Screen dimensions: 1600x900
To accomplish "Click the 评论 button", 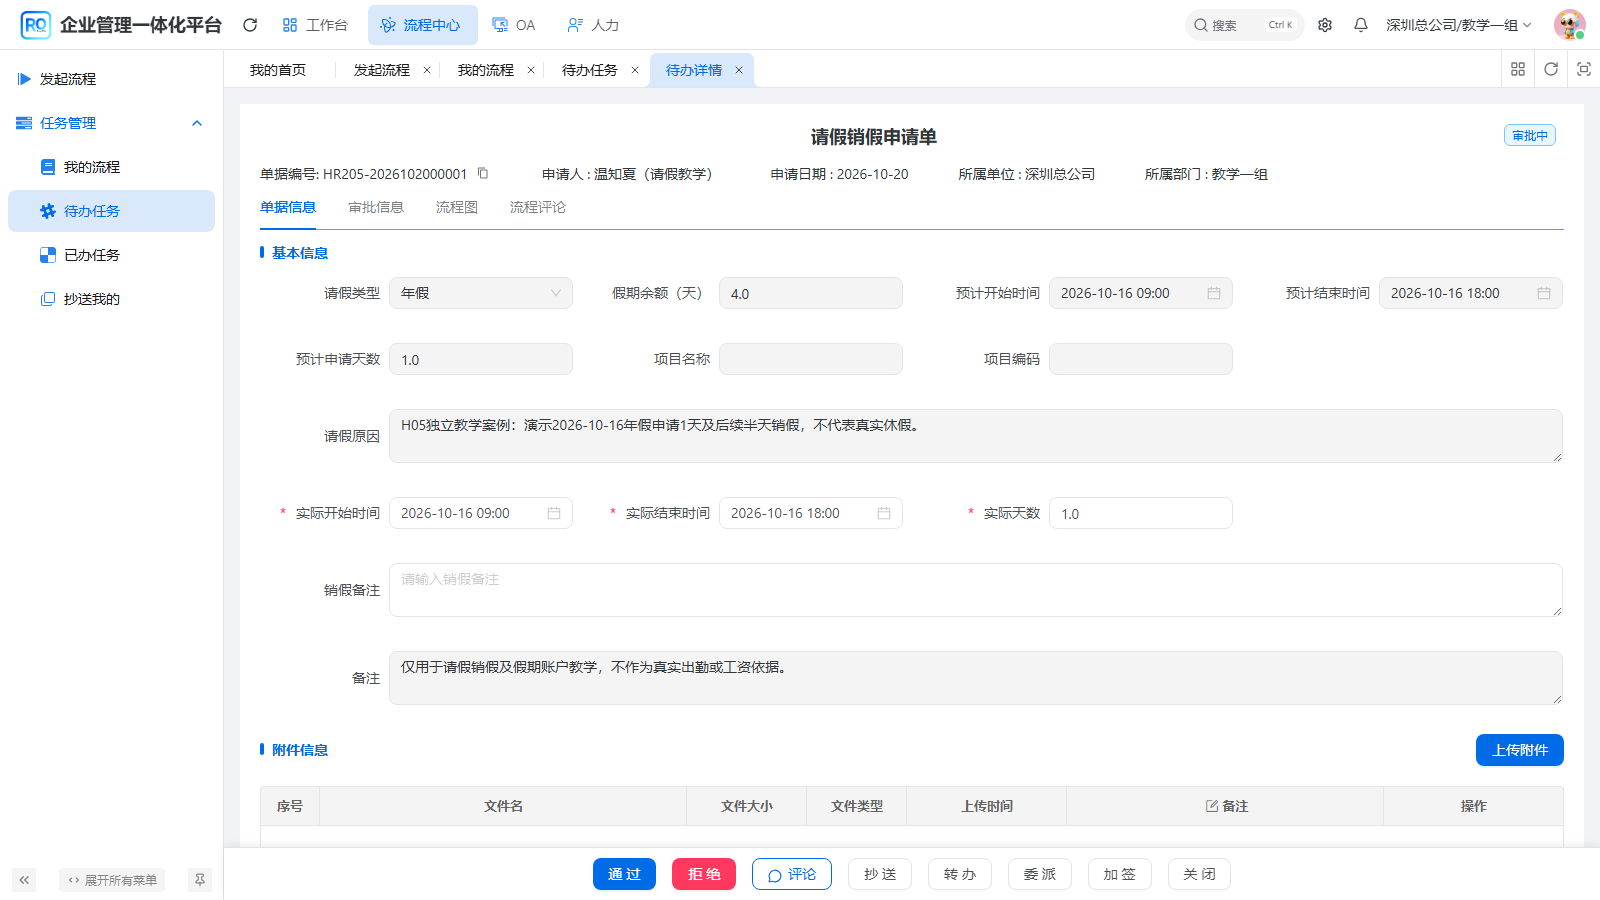I will (x=792, y=874).
